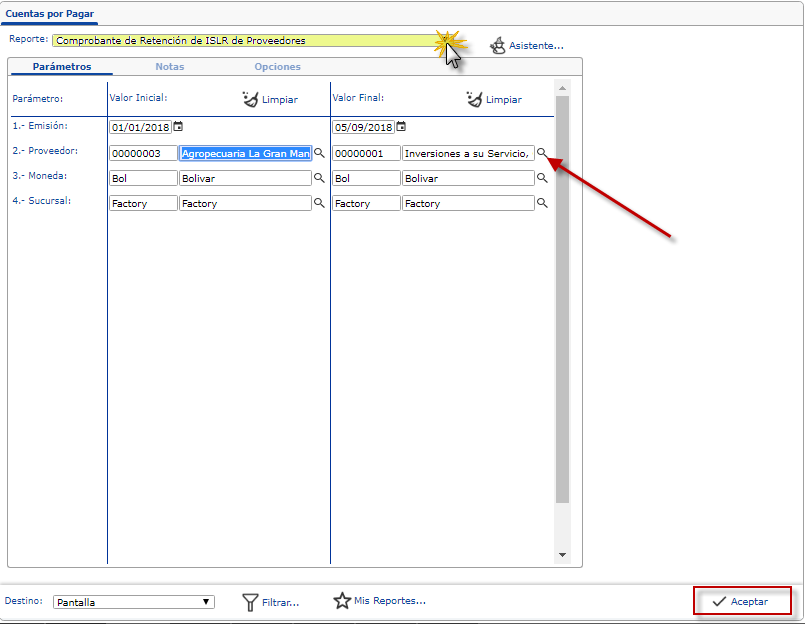
Task: Click initial Proveedor code field 00000003
Action: click(x=143, y=153)
